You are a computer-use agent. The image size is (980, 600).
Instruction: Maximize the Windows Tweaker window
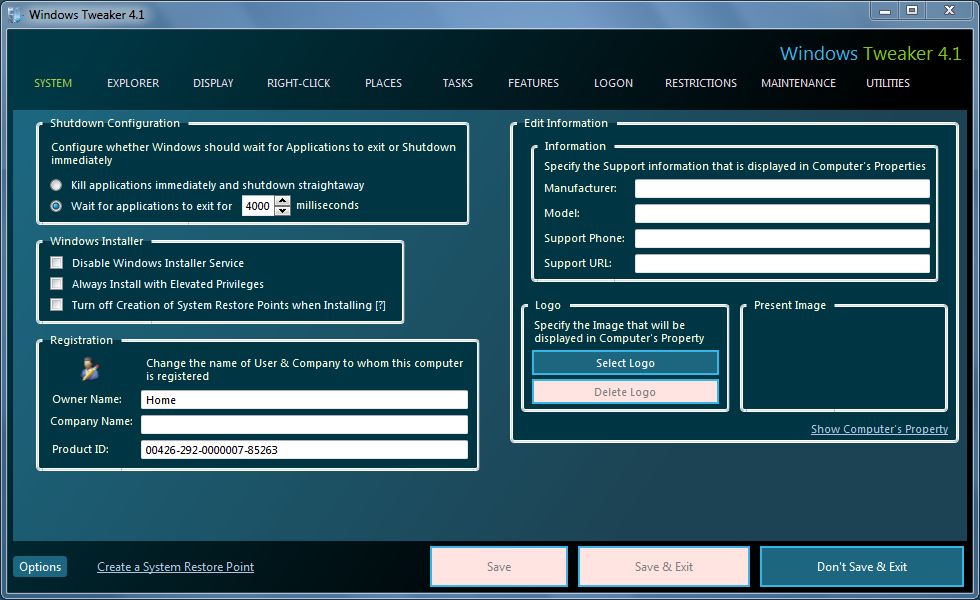(x=912, y=11)
